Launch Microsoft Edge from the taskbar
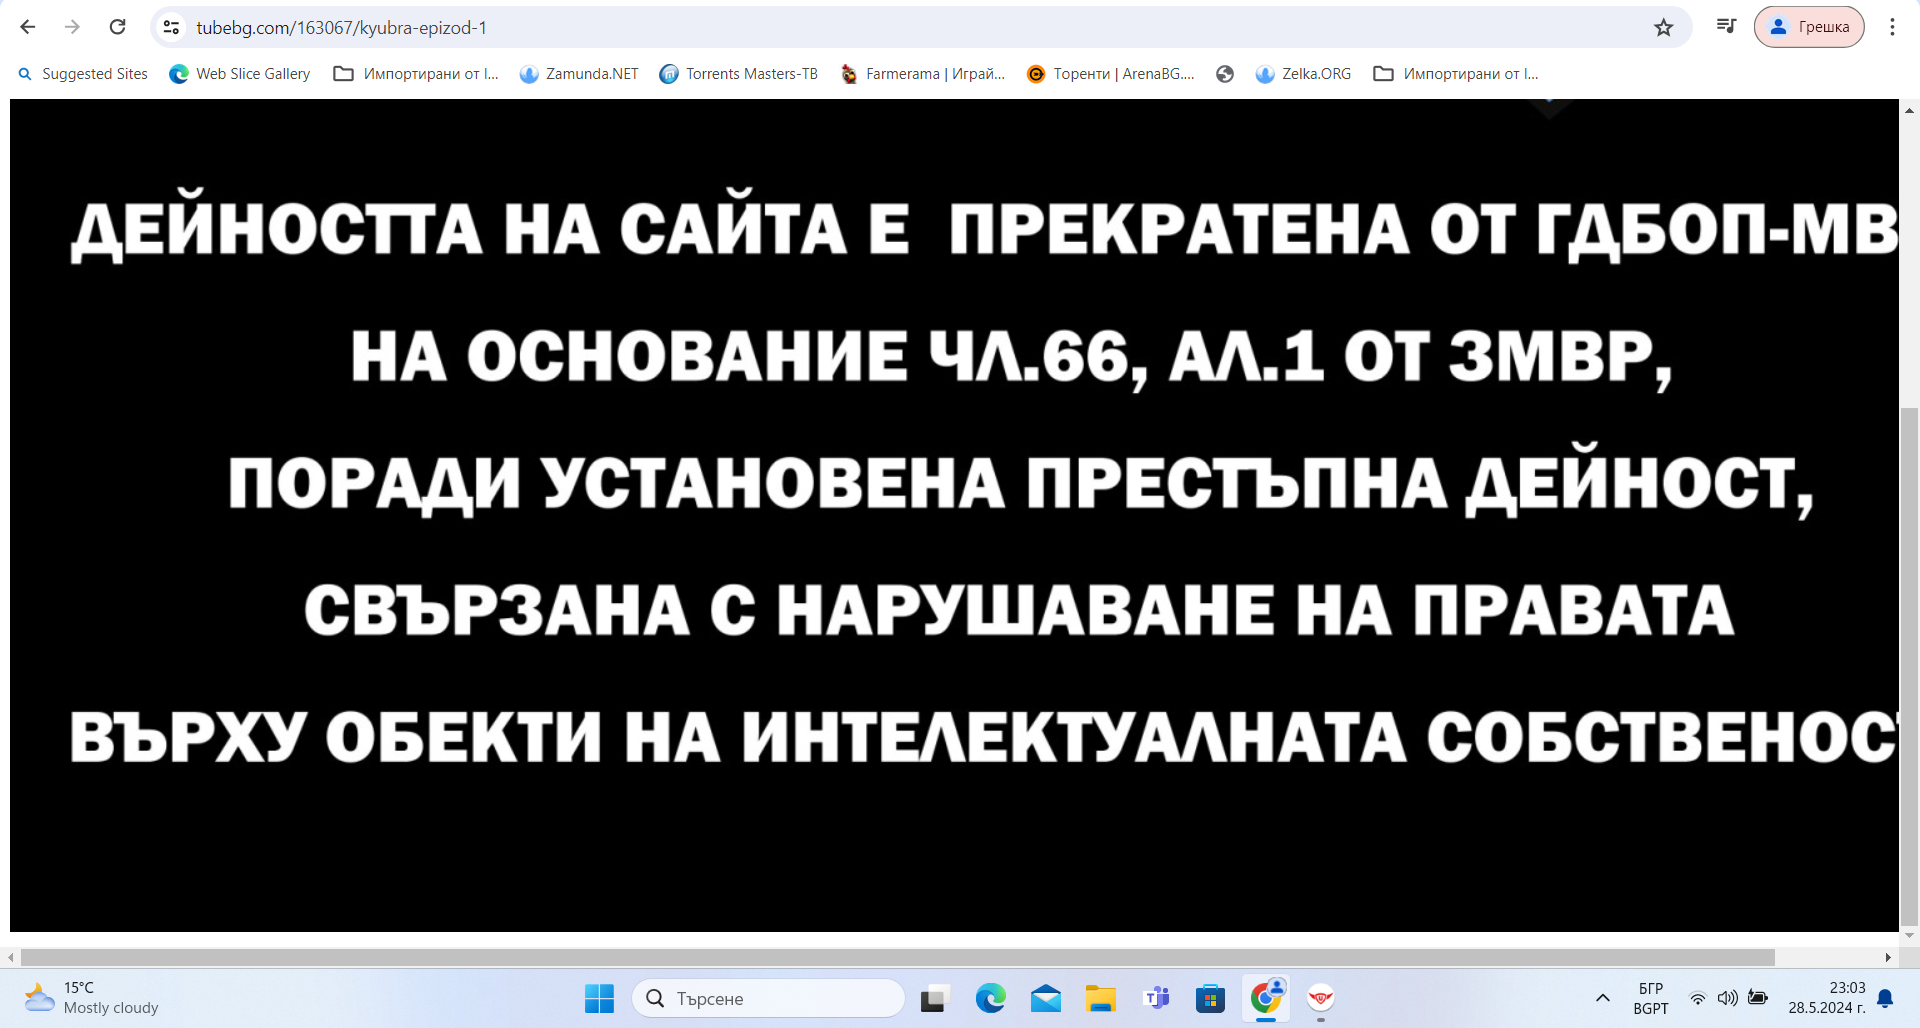 tap(990, 998)
